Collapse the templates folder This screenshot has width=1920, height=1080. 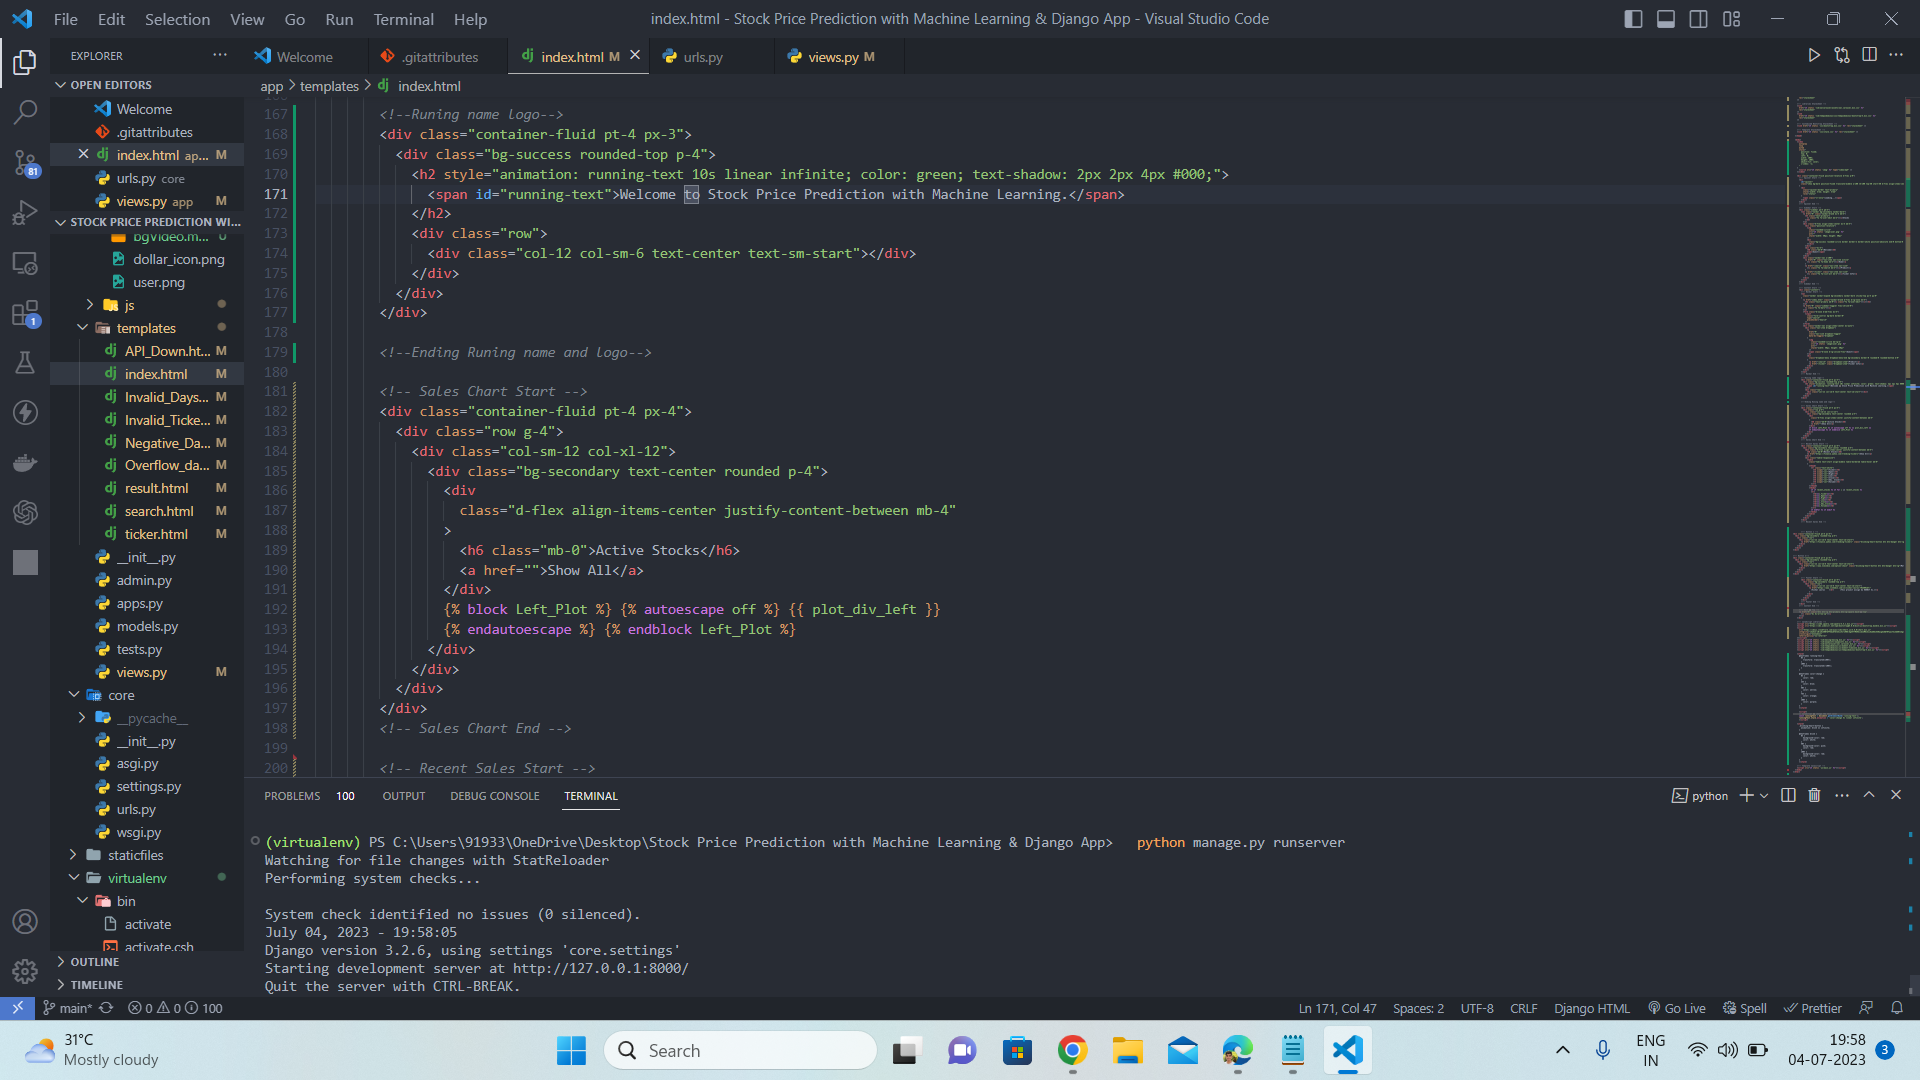coord(148,327)
